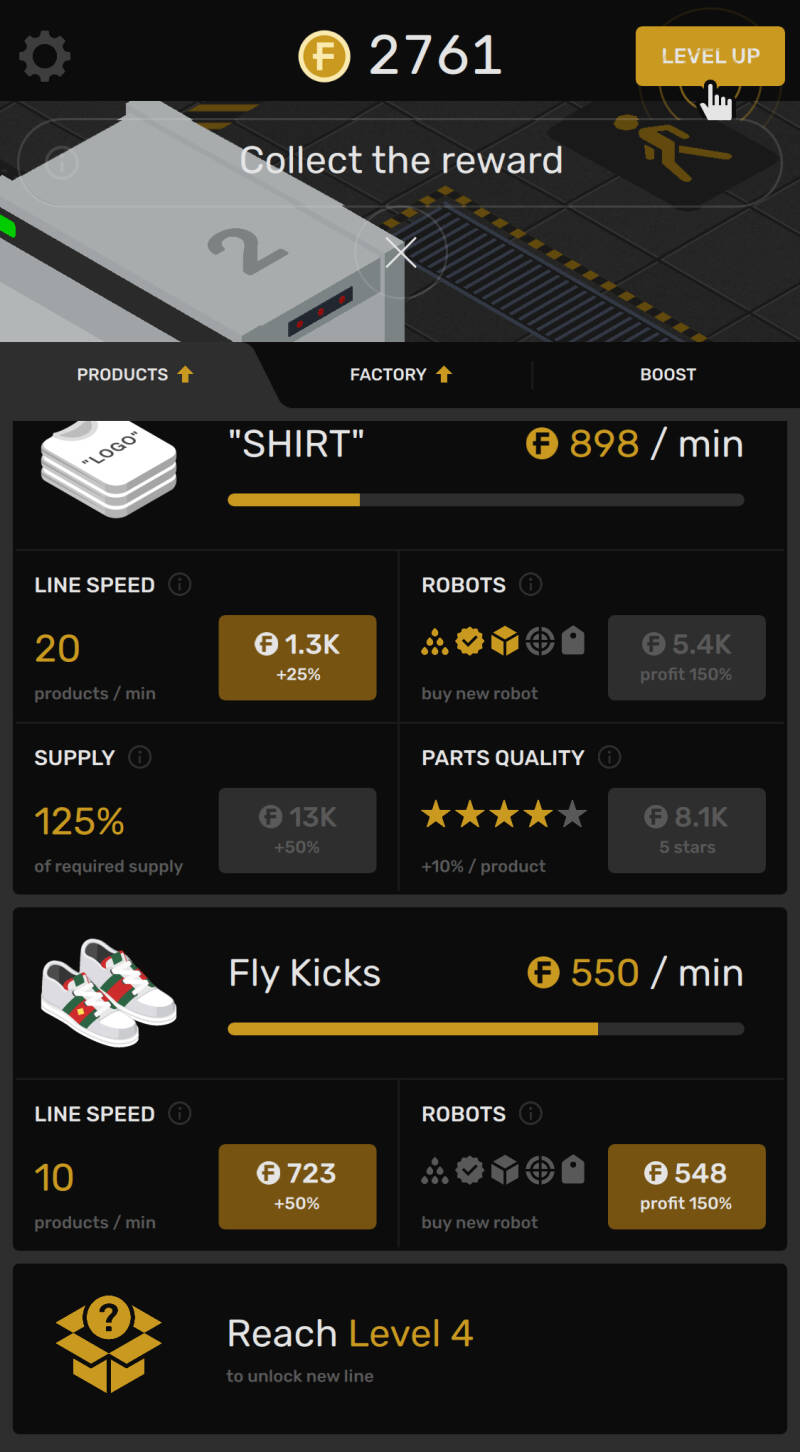800x1452 pixels.
Task: Buy SHIRT robot for 5.4K
Action: tap(686, 657)
